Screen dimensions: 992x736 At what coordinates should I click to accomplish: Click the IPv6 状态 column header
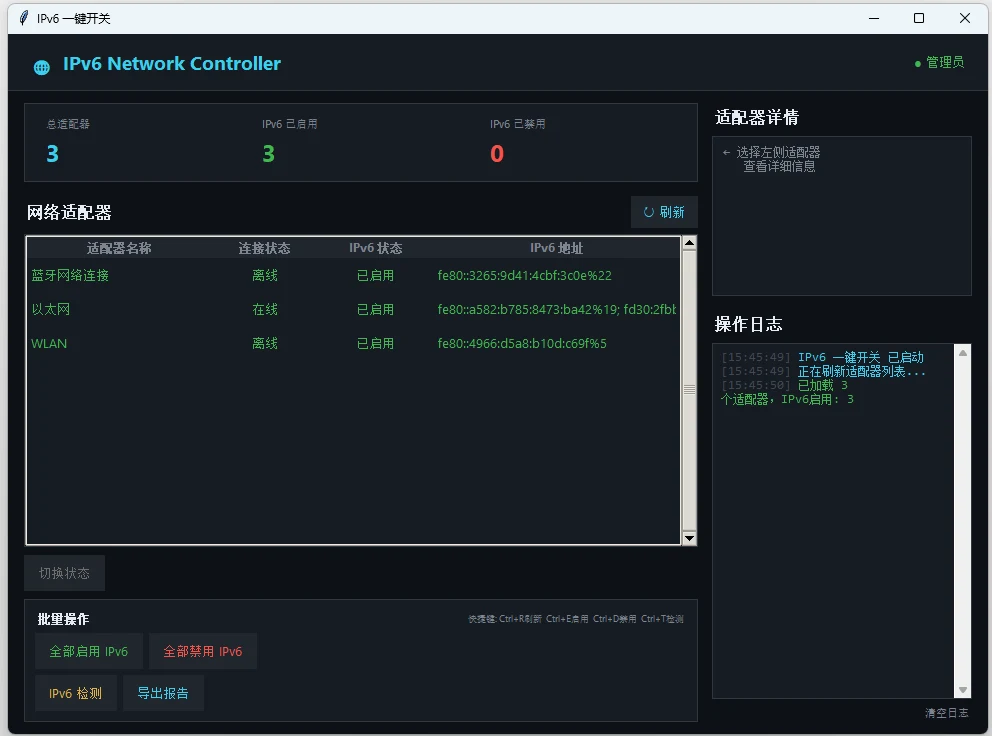click(x=375, y=248)
